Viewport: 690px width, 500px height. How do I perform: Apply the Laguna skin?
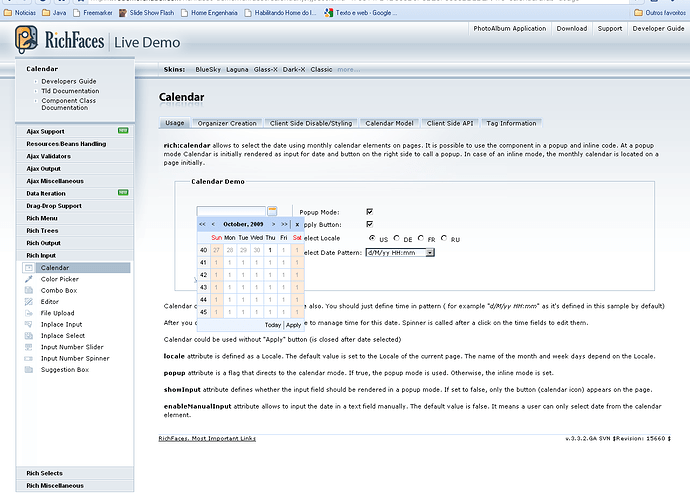237,70
